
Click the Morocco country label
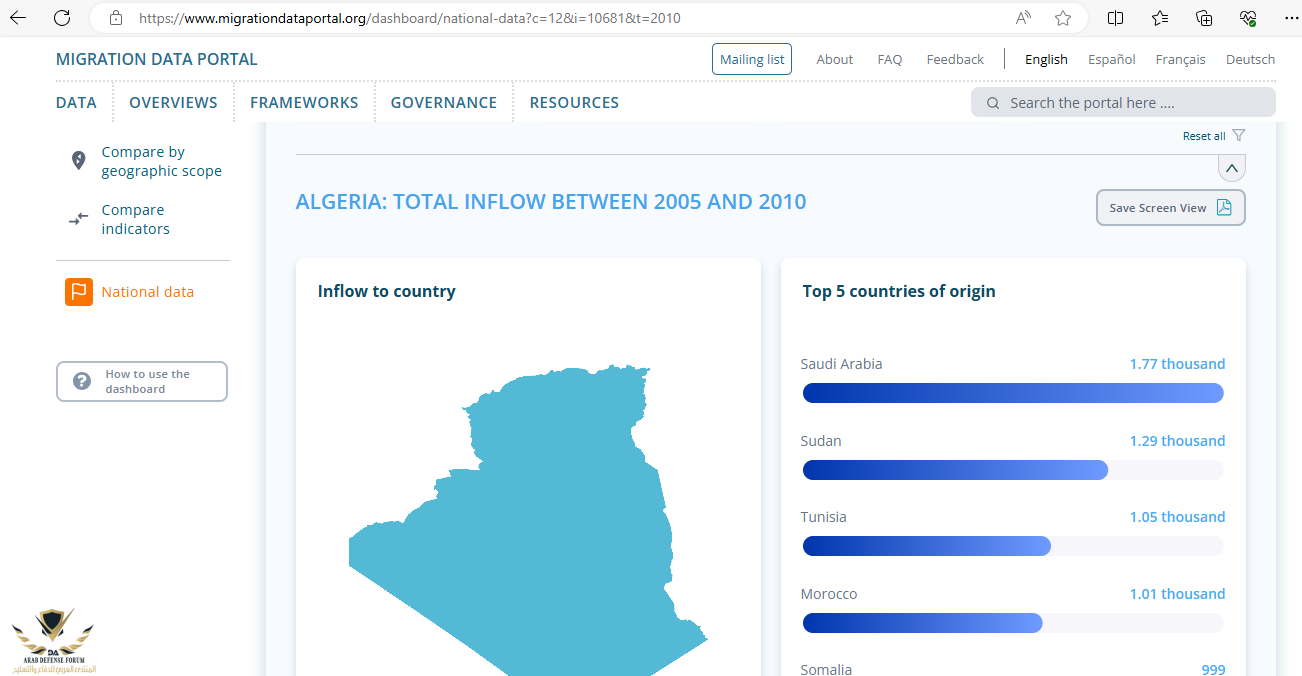click(829, 594)
